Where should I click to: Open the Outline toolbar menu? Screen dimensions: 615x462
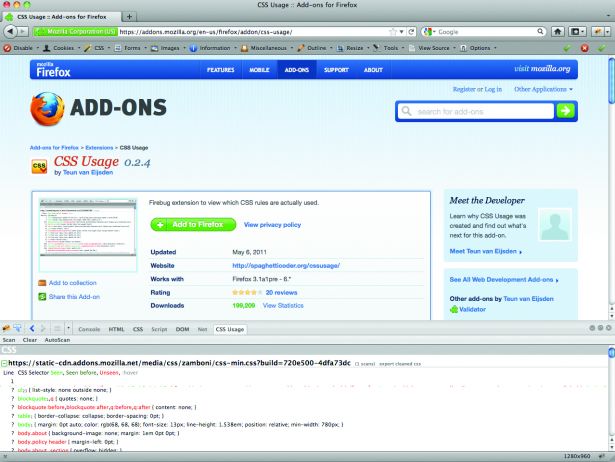pyautogui.click(x=315, y=48)
